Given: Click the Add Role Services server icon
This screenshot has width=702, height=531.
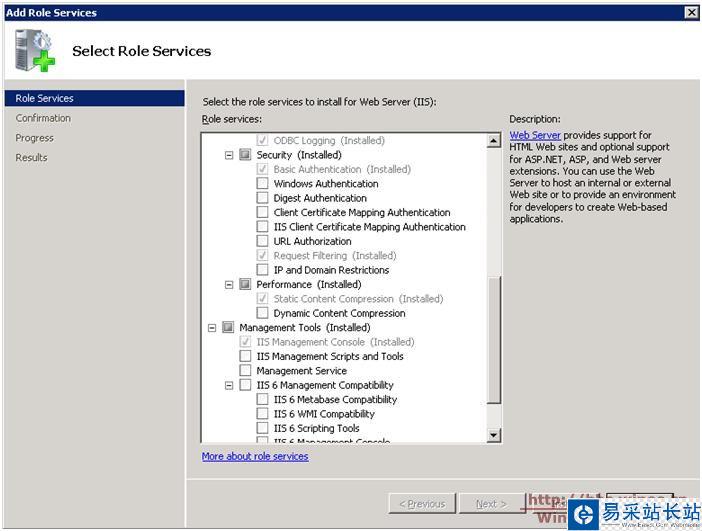Looking at the screenshot, I should 35,51.
